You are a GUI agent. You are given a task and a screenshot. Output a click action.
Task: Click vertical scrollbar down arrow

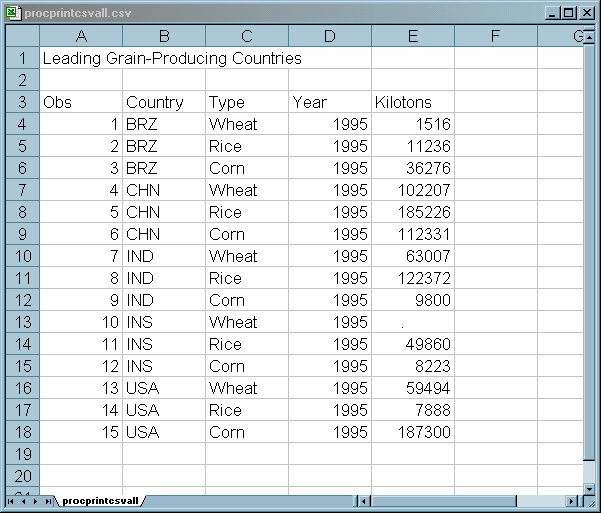point(589,489)
